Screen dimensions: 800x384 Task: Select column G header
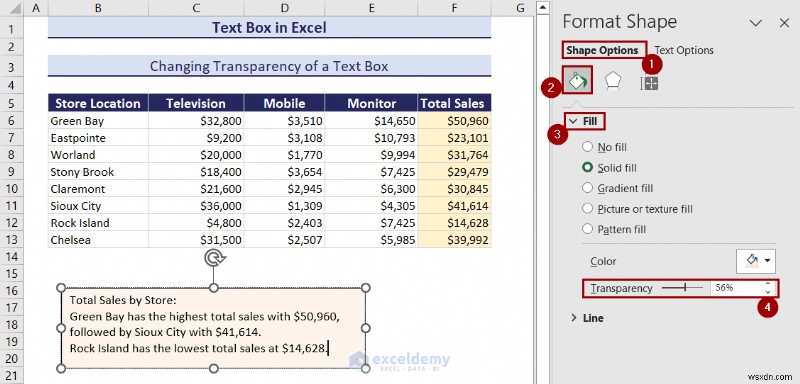520,8
